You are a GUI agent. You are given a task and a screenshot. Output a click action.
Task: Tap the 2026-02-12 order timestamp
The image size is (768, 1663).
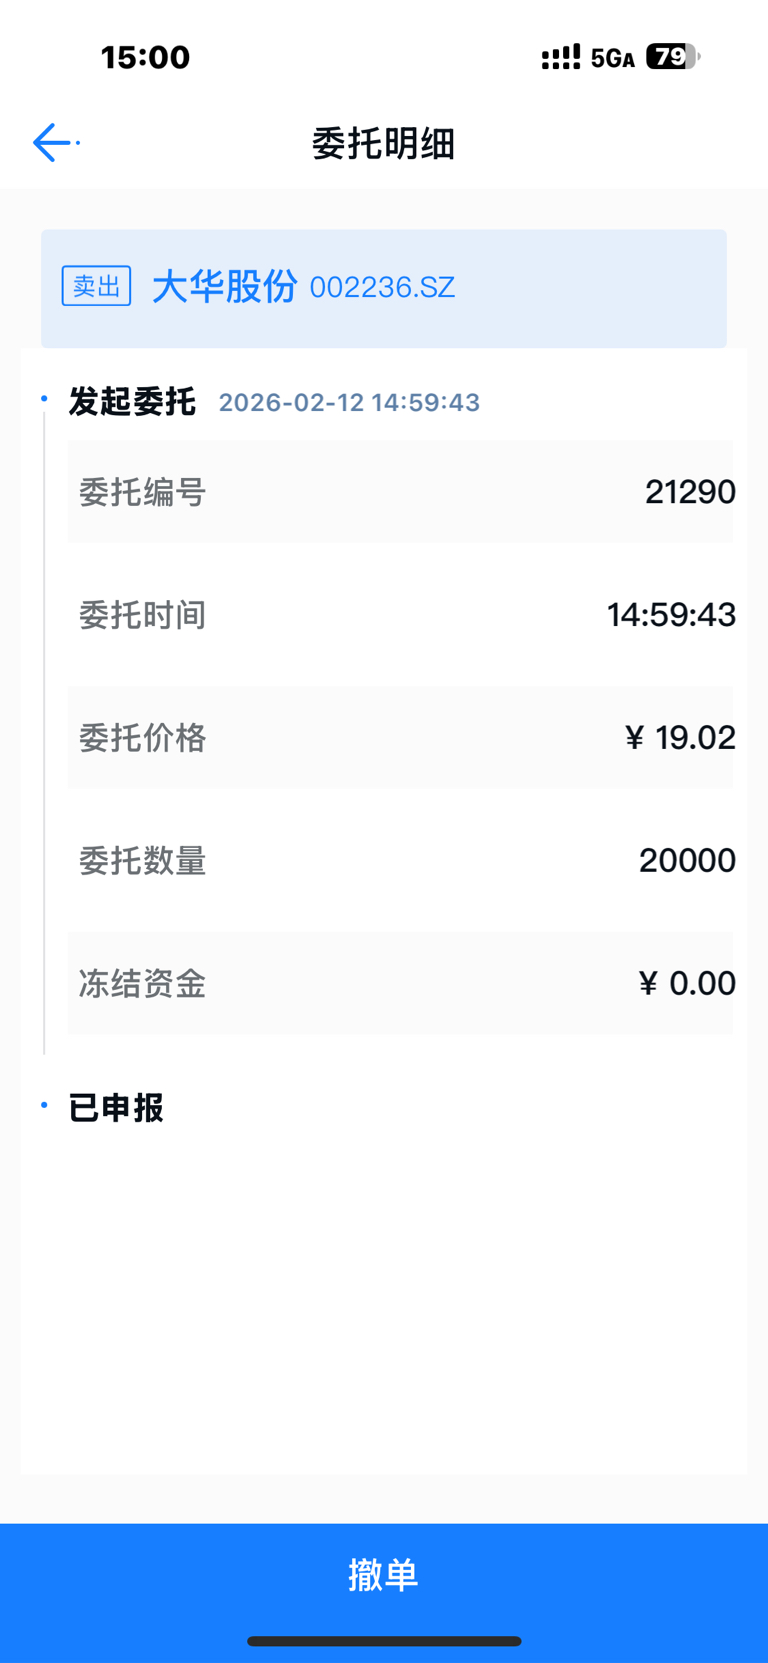(x=349, y=402)
